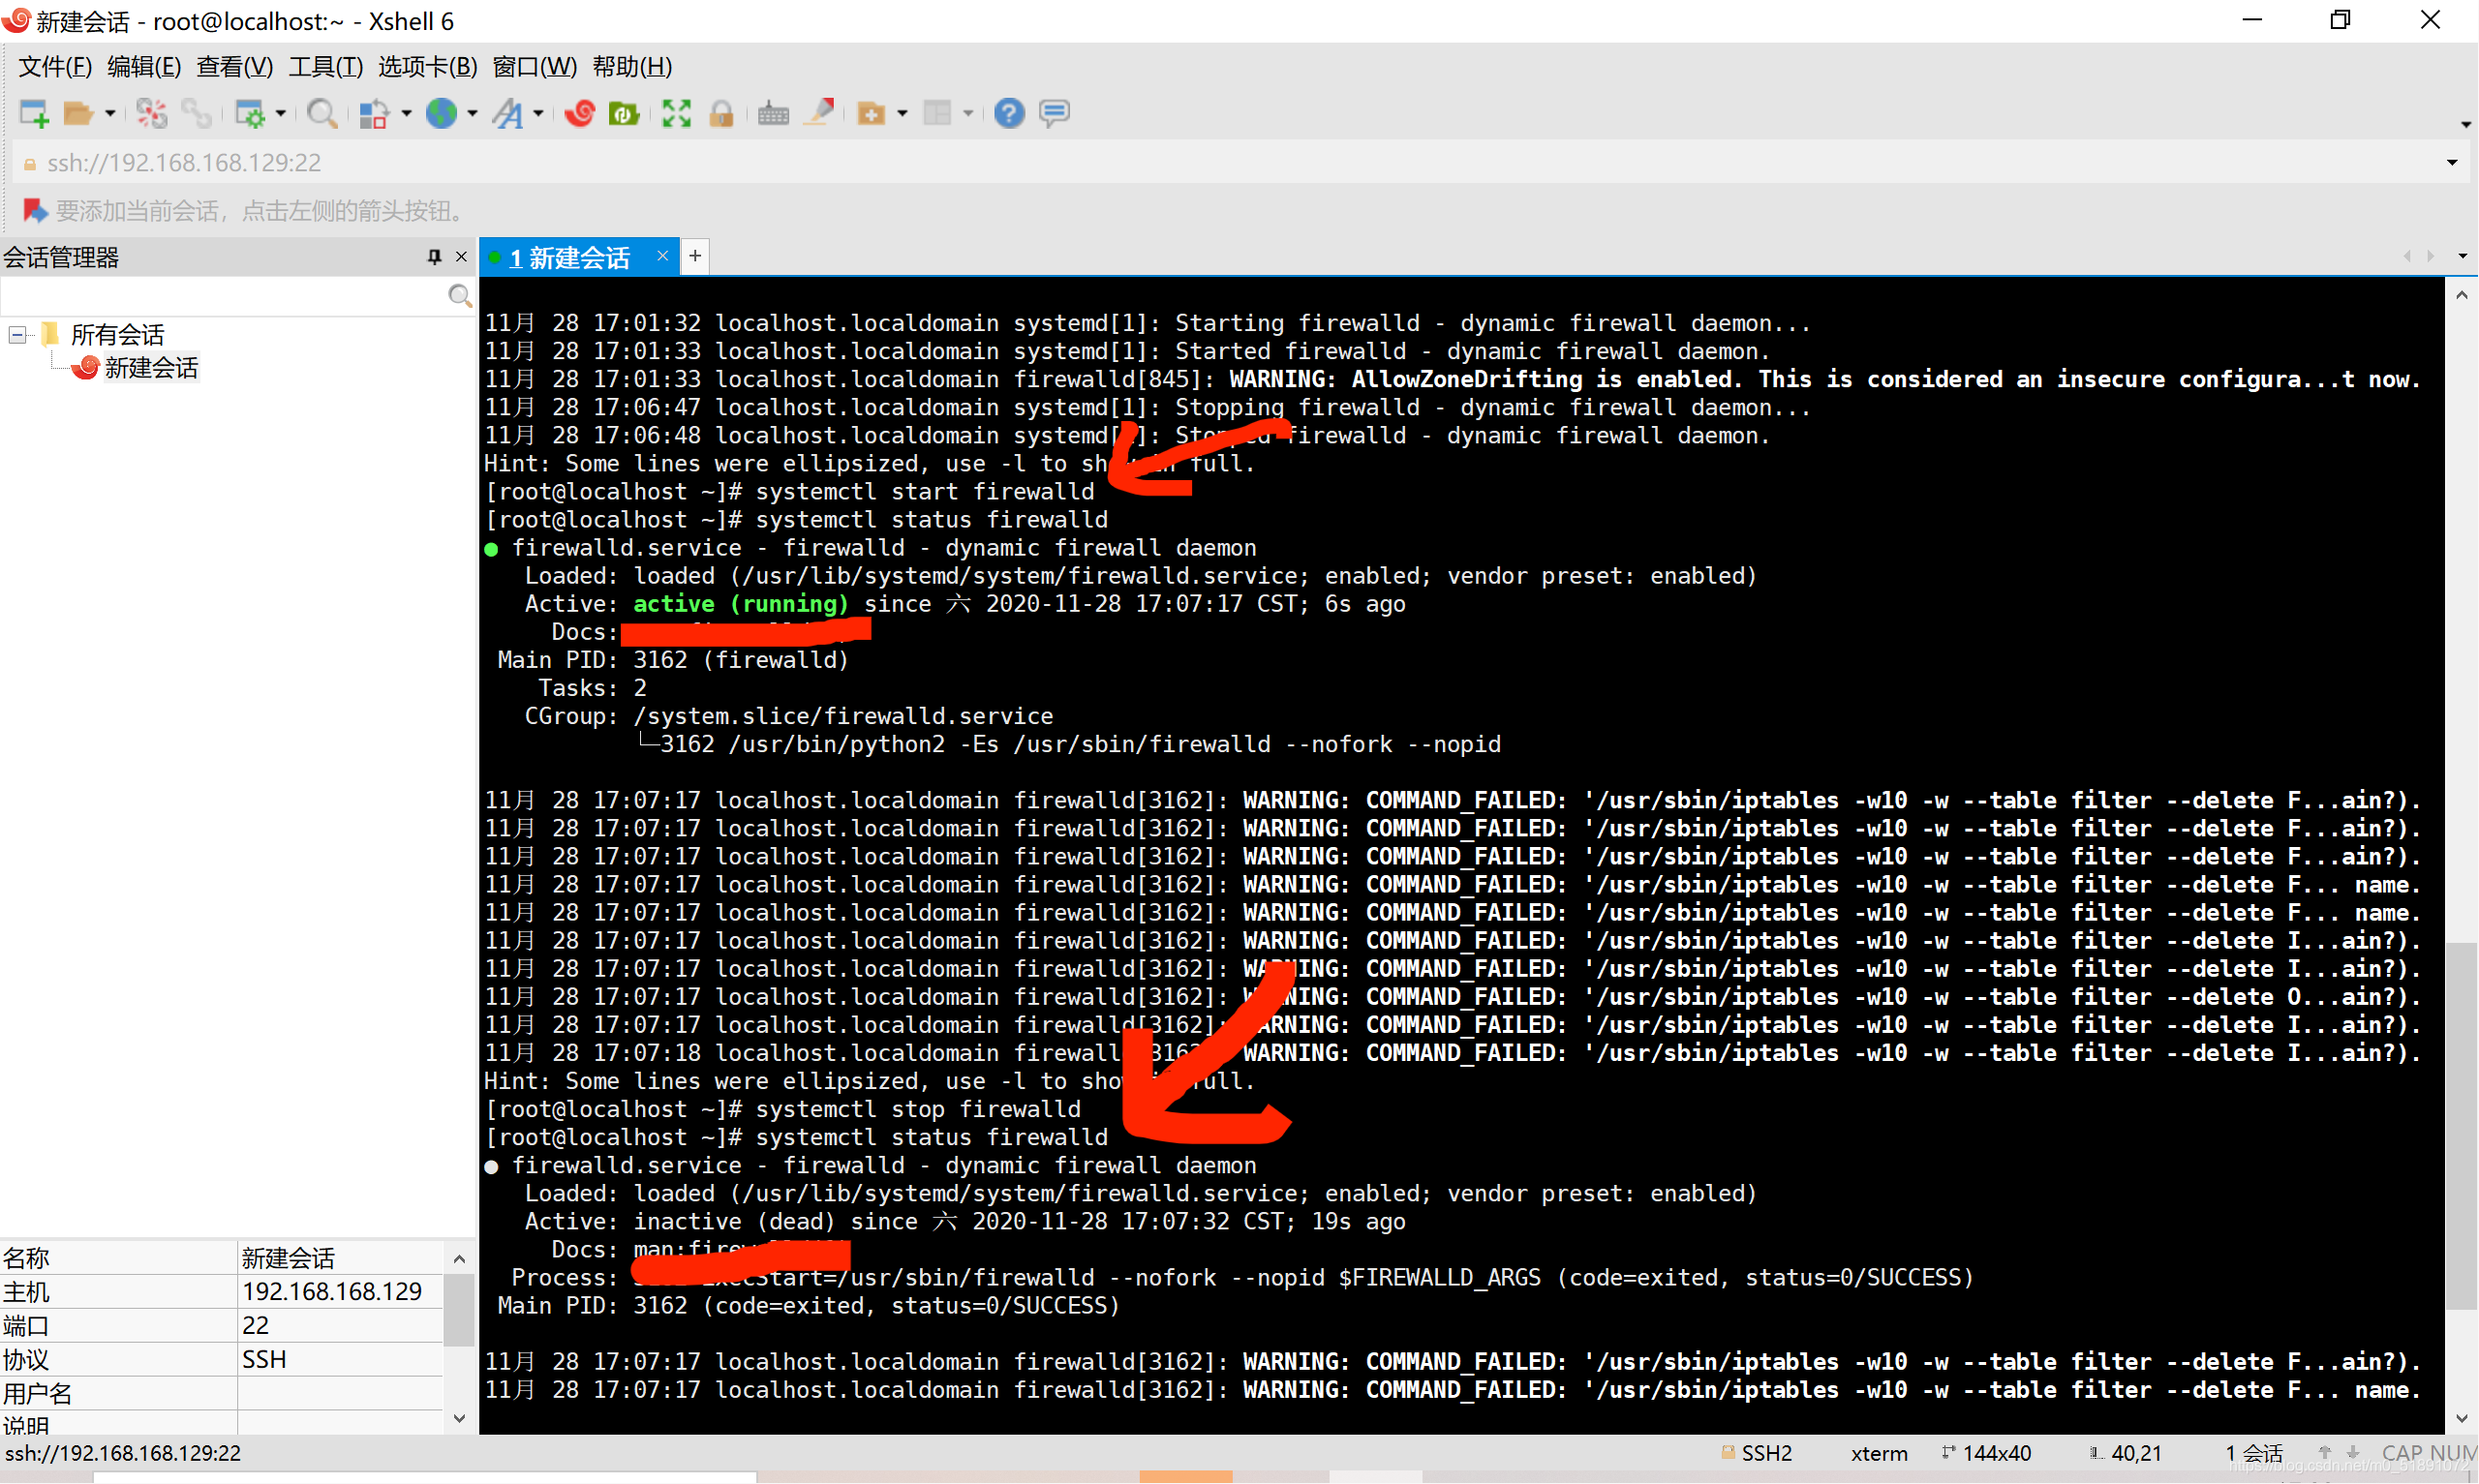Click the Highlight pen icon
The image size is (2479, 1484).
point(820,114)
